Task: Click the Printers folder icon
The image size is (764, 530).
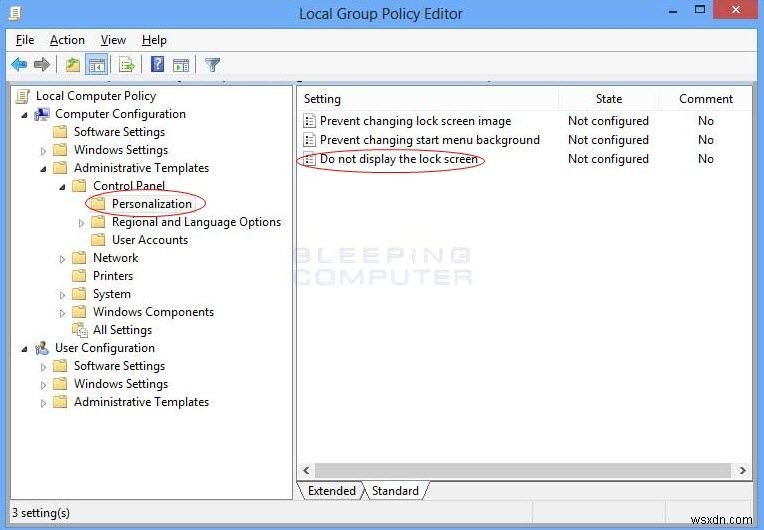Action: pos(79,276)
